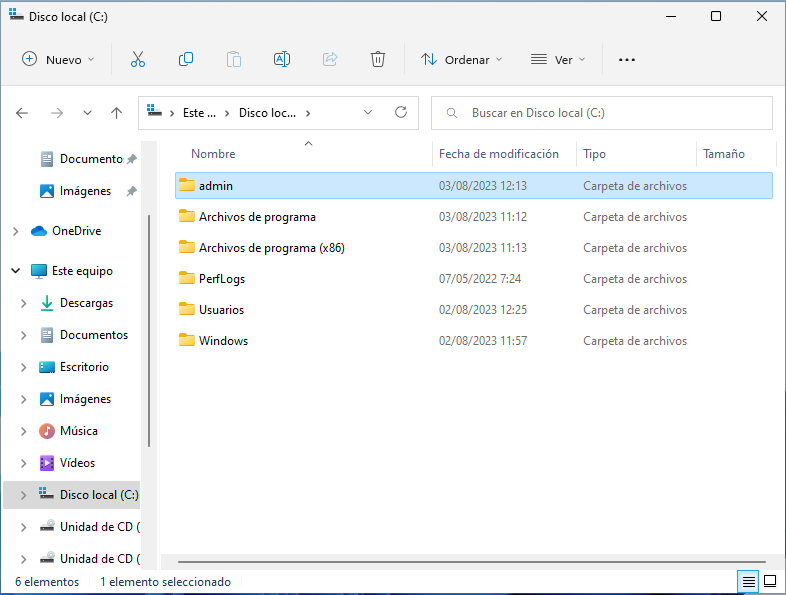Click the Buscar en Disco local search box
Viewport: 786px width, 595px height.
click(x=610, y=113)
